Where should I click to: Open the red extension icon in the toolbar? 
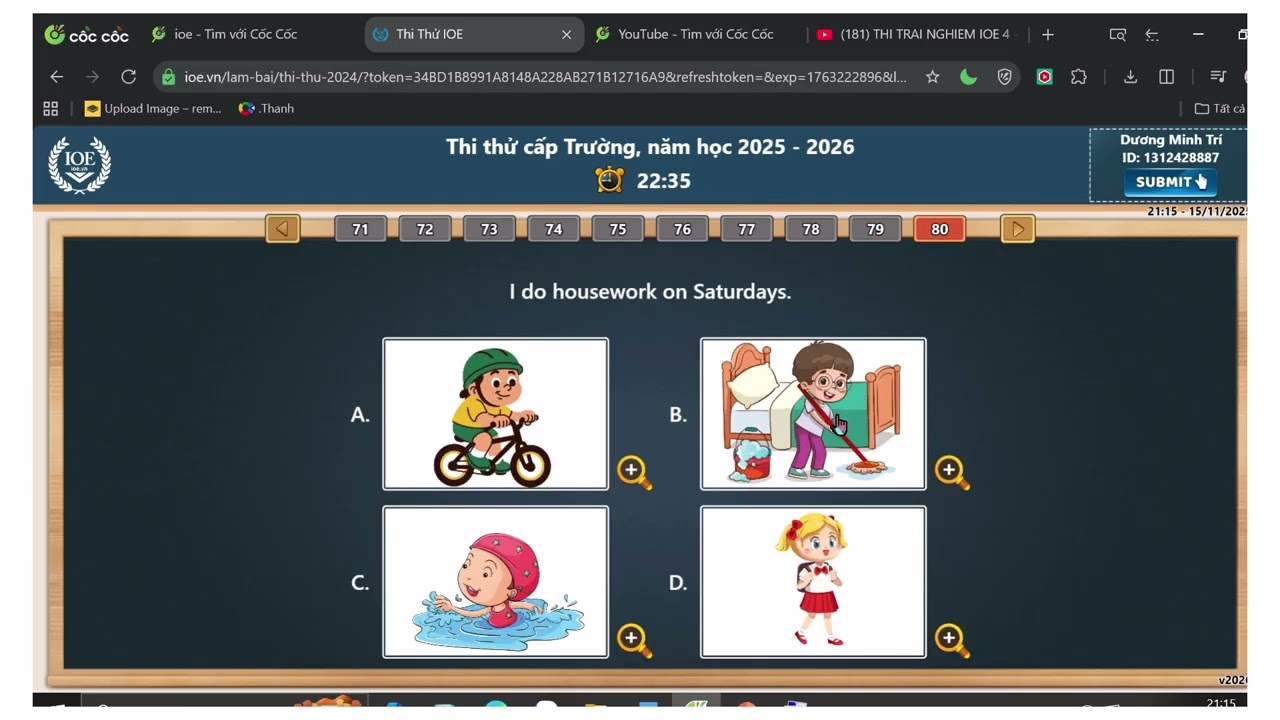pos(1044,77)
